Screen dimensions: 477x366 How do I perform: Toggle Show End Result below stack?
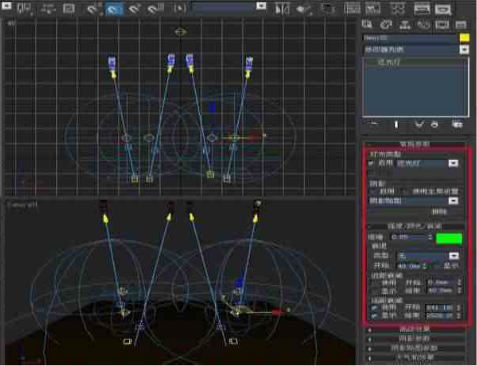click(396, 124)
